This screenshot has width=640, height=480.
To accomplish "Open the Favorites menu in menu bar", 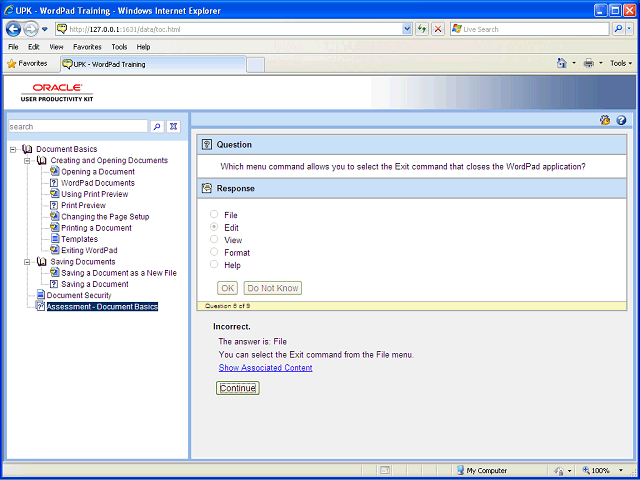I will click(87, 47).
